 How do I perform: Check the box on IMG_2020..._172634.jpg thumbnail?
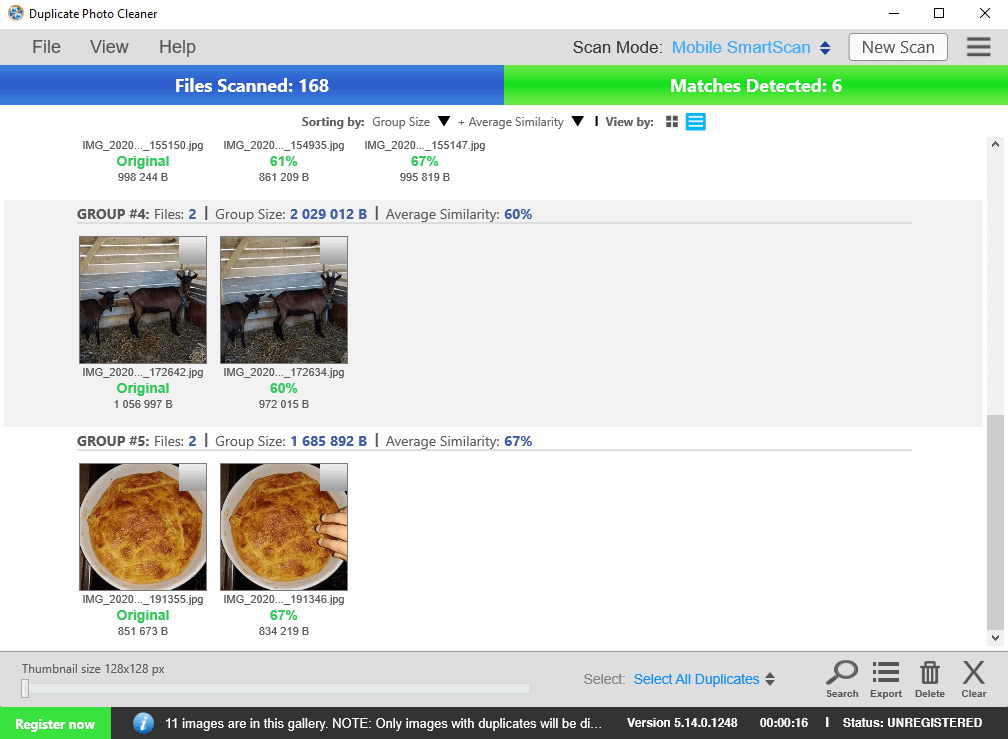333,251
